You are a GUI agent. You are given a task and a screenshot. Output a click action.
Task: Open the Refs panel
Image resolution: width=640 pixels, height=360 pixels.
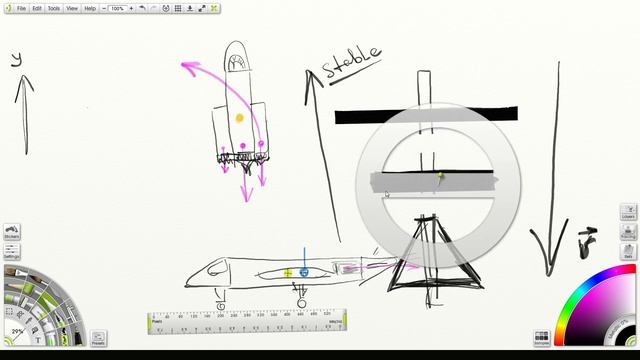[x=628, y=251]
